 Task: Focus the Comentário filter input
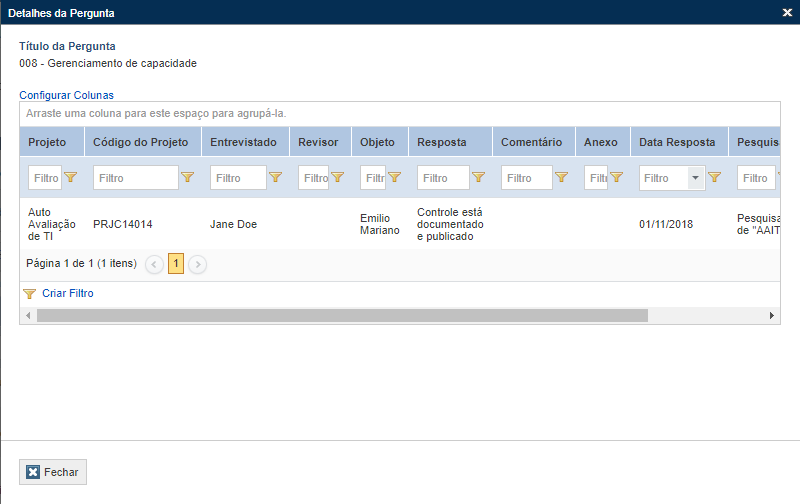tap(527, 178)
